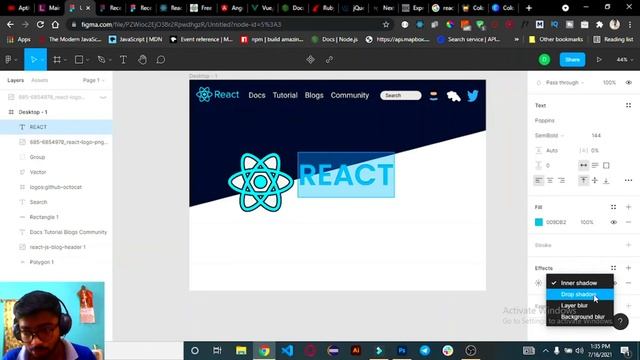Image resolution: width=640 pixels, height=360 pixels.
Task: Select the Comment tool
Action: (161, 60)
